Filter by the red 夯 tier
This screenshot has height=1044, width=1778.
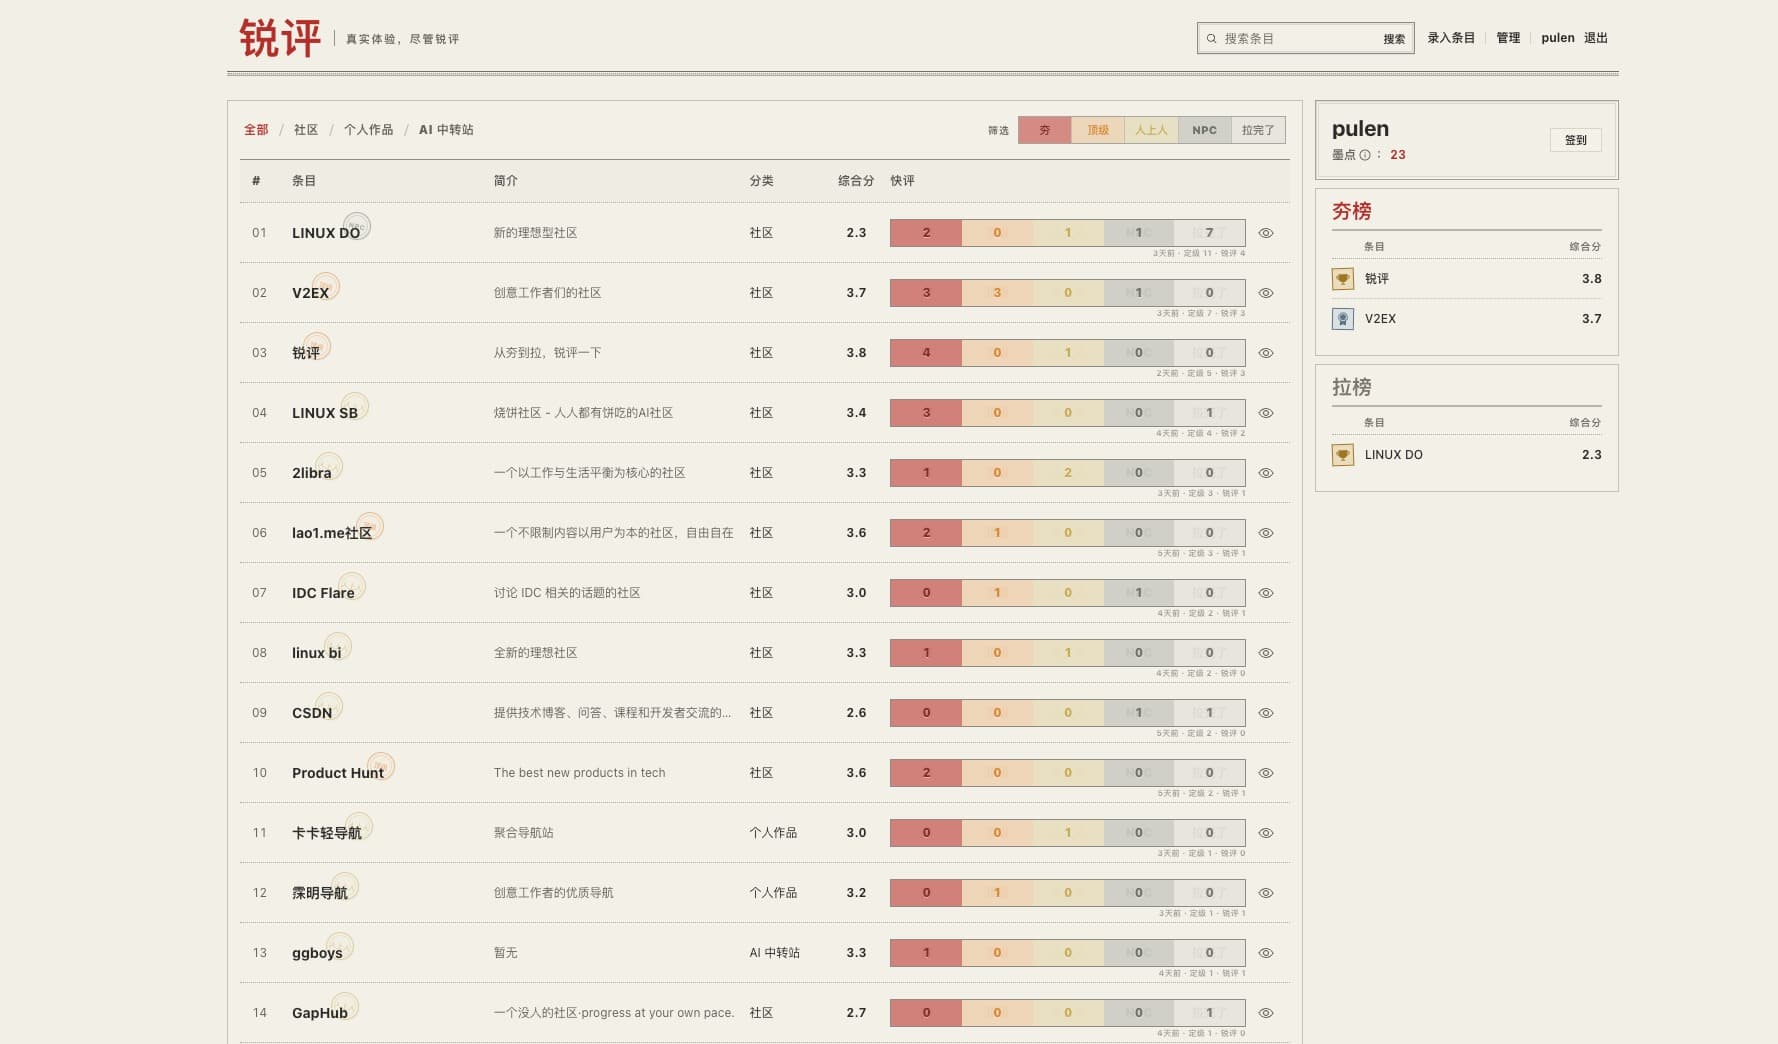coord(1045,130)
